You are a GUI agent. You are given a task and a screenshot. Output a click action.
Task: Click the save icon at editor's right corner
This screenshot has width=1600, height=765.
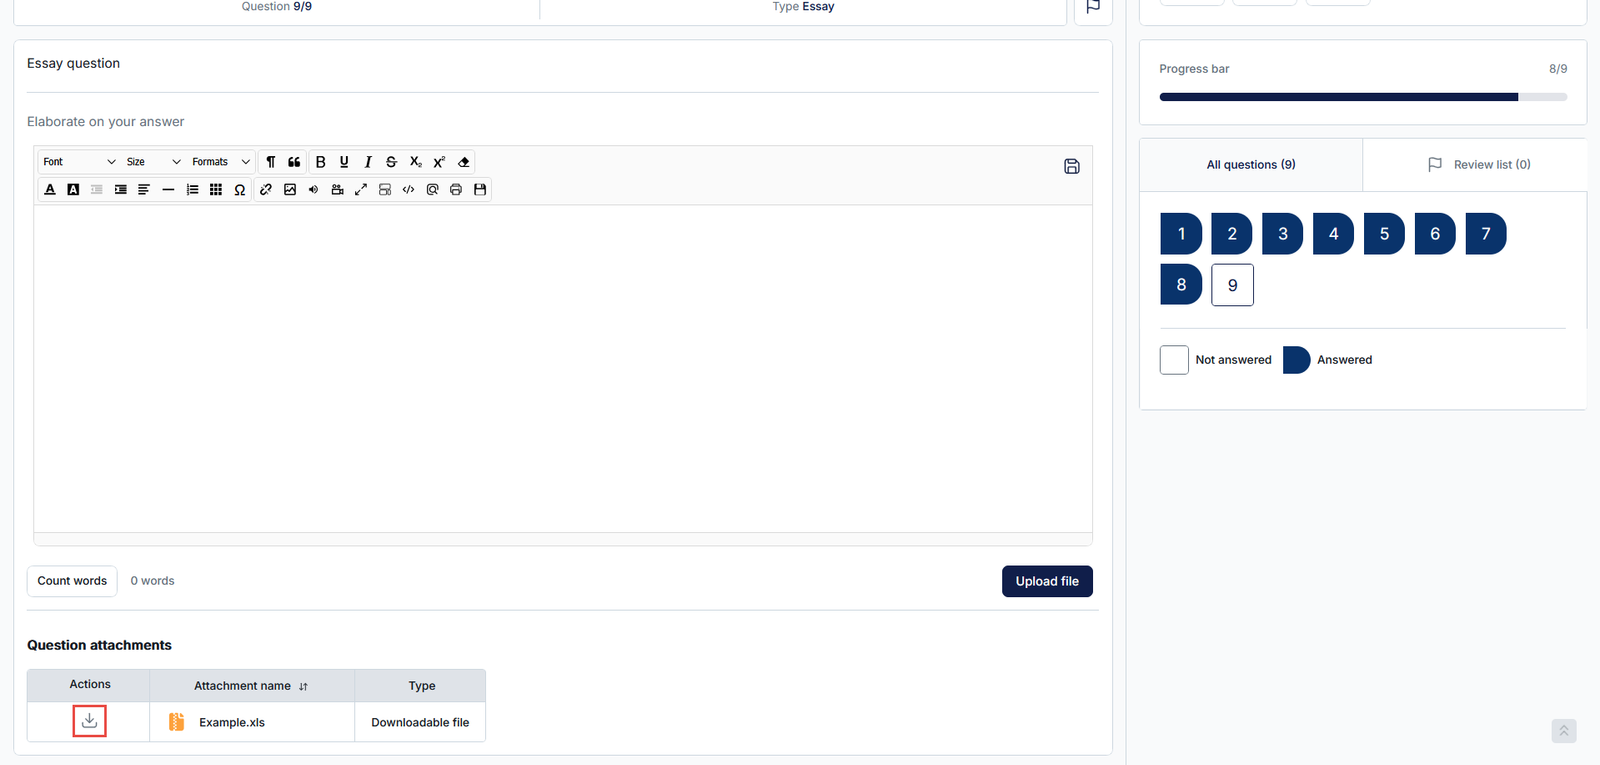coord(1072,166)
